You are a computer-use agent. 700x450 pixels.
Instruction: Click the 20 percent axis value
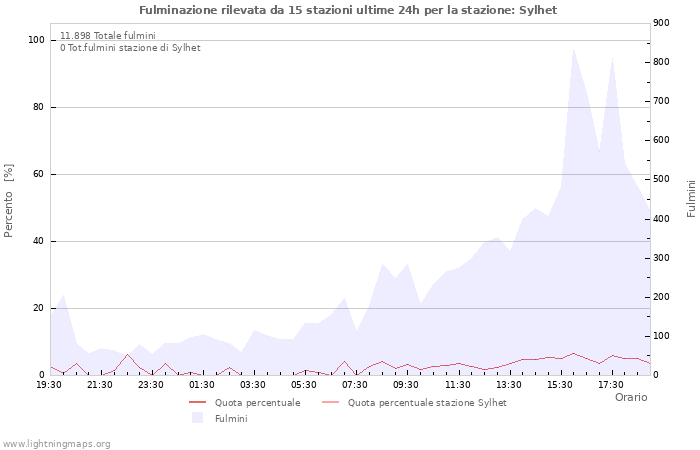38,308
